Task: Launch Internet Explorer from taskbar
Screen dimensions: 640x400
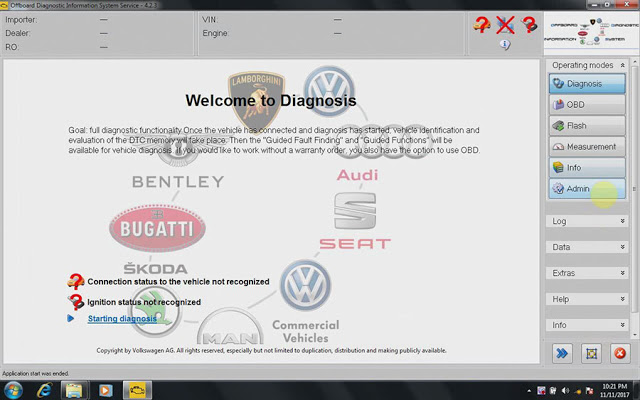Action: click(x=44, y=391)
